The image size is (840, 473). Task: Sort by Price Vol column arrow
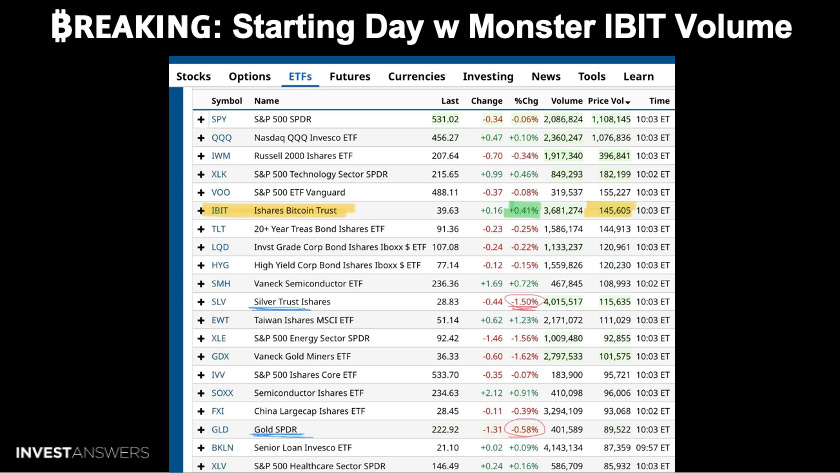coord(628,102)
